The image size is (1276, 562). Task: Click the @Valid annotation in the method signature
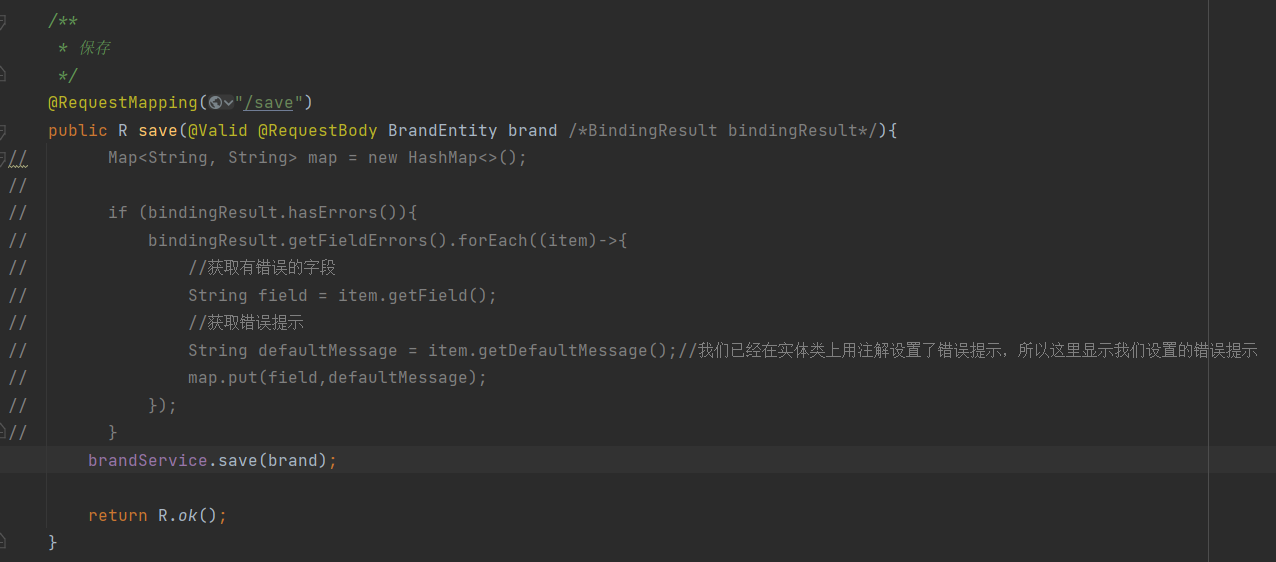(x=217, y=131)
